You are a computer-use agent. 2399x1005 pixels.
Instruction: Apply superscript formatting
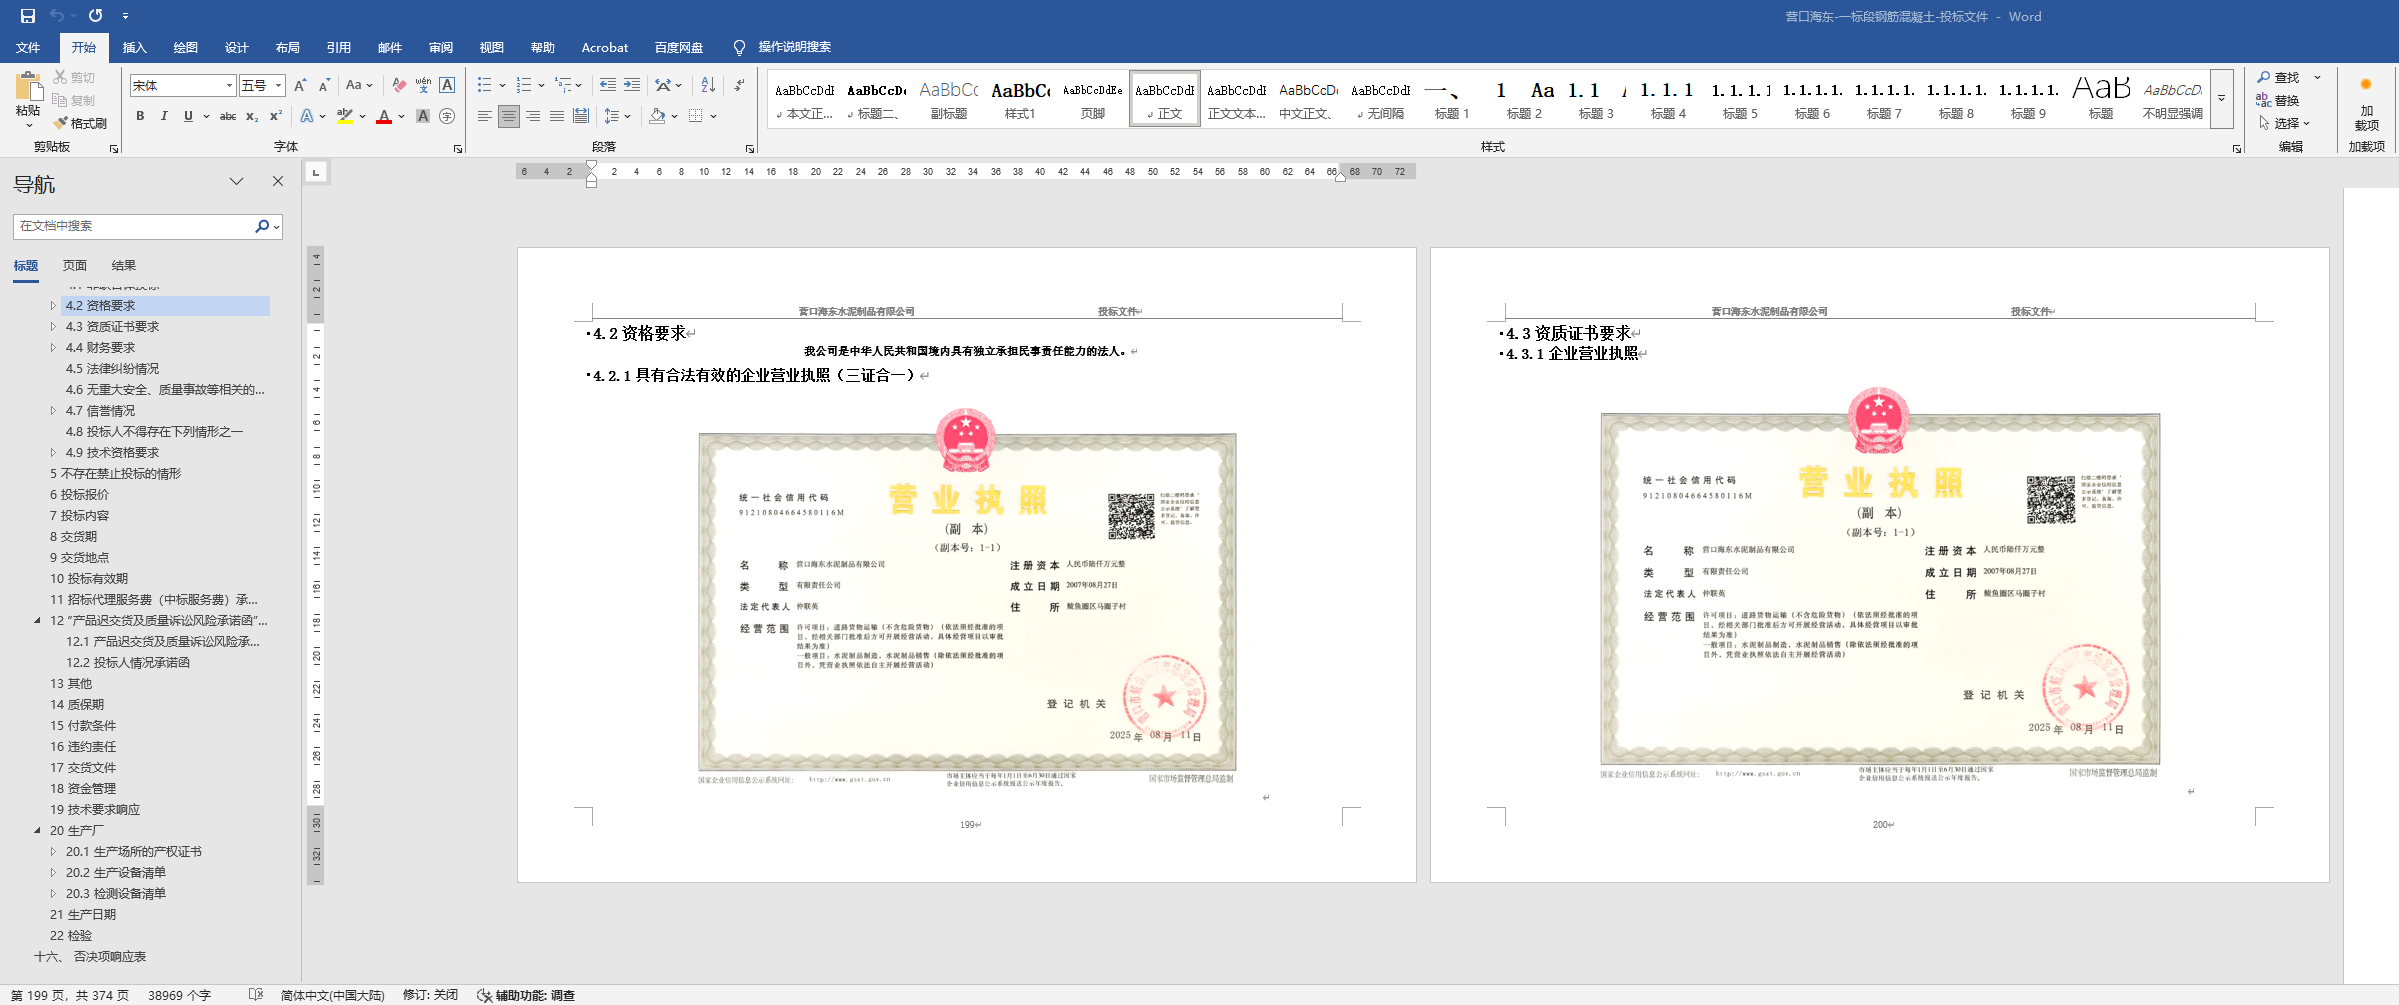pyautogui.click(x=276, y=116)
